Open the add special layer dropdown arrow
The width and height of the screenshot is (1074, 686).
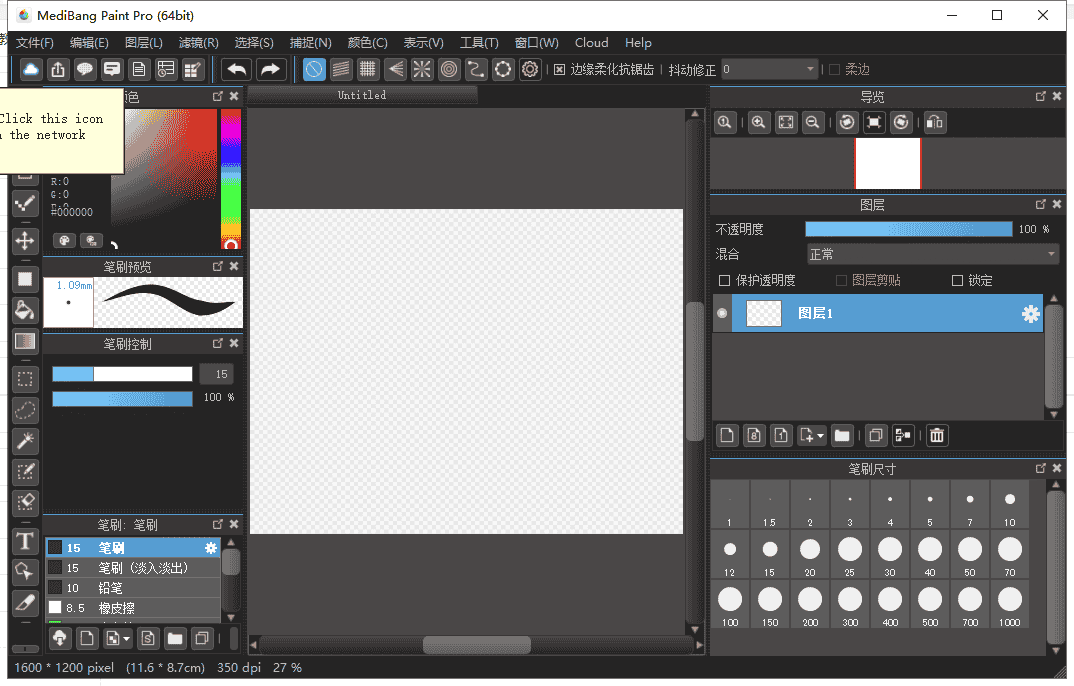pos(821,436)
